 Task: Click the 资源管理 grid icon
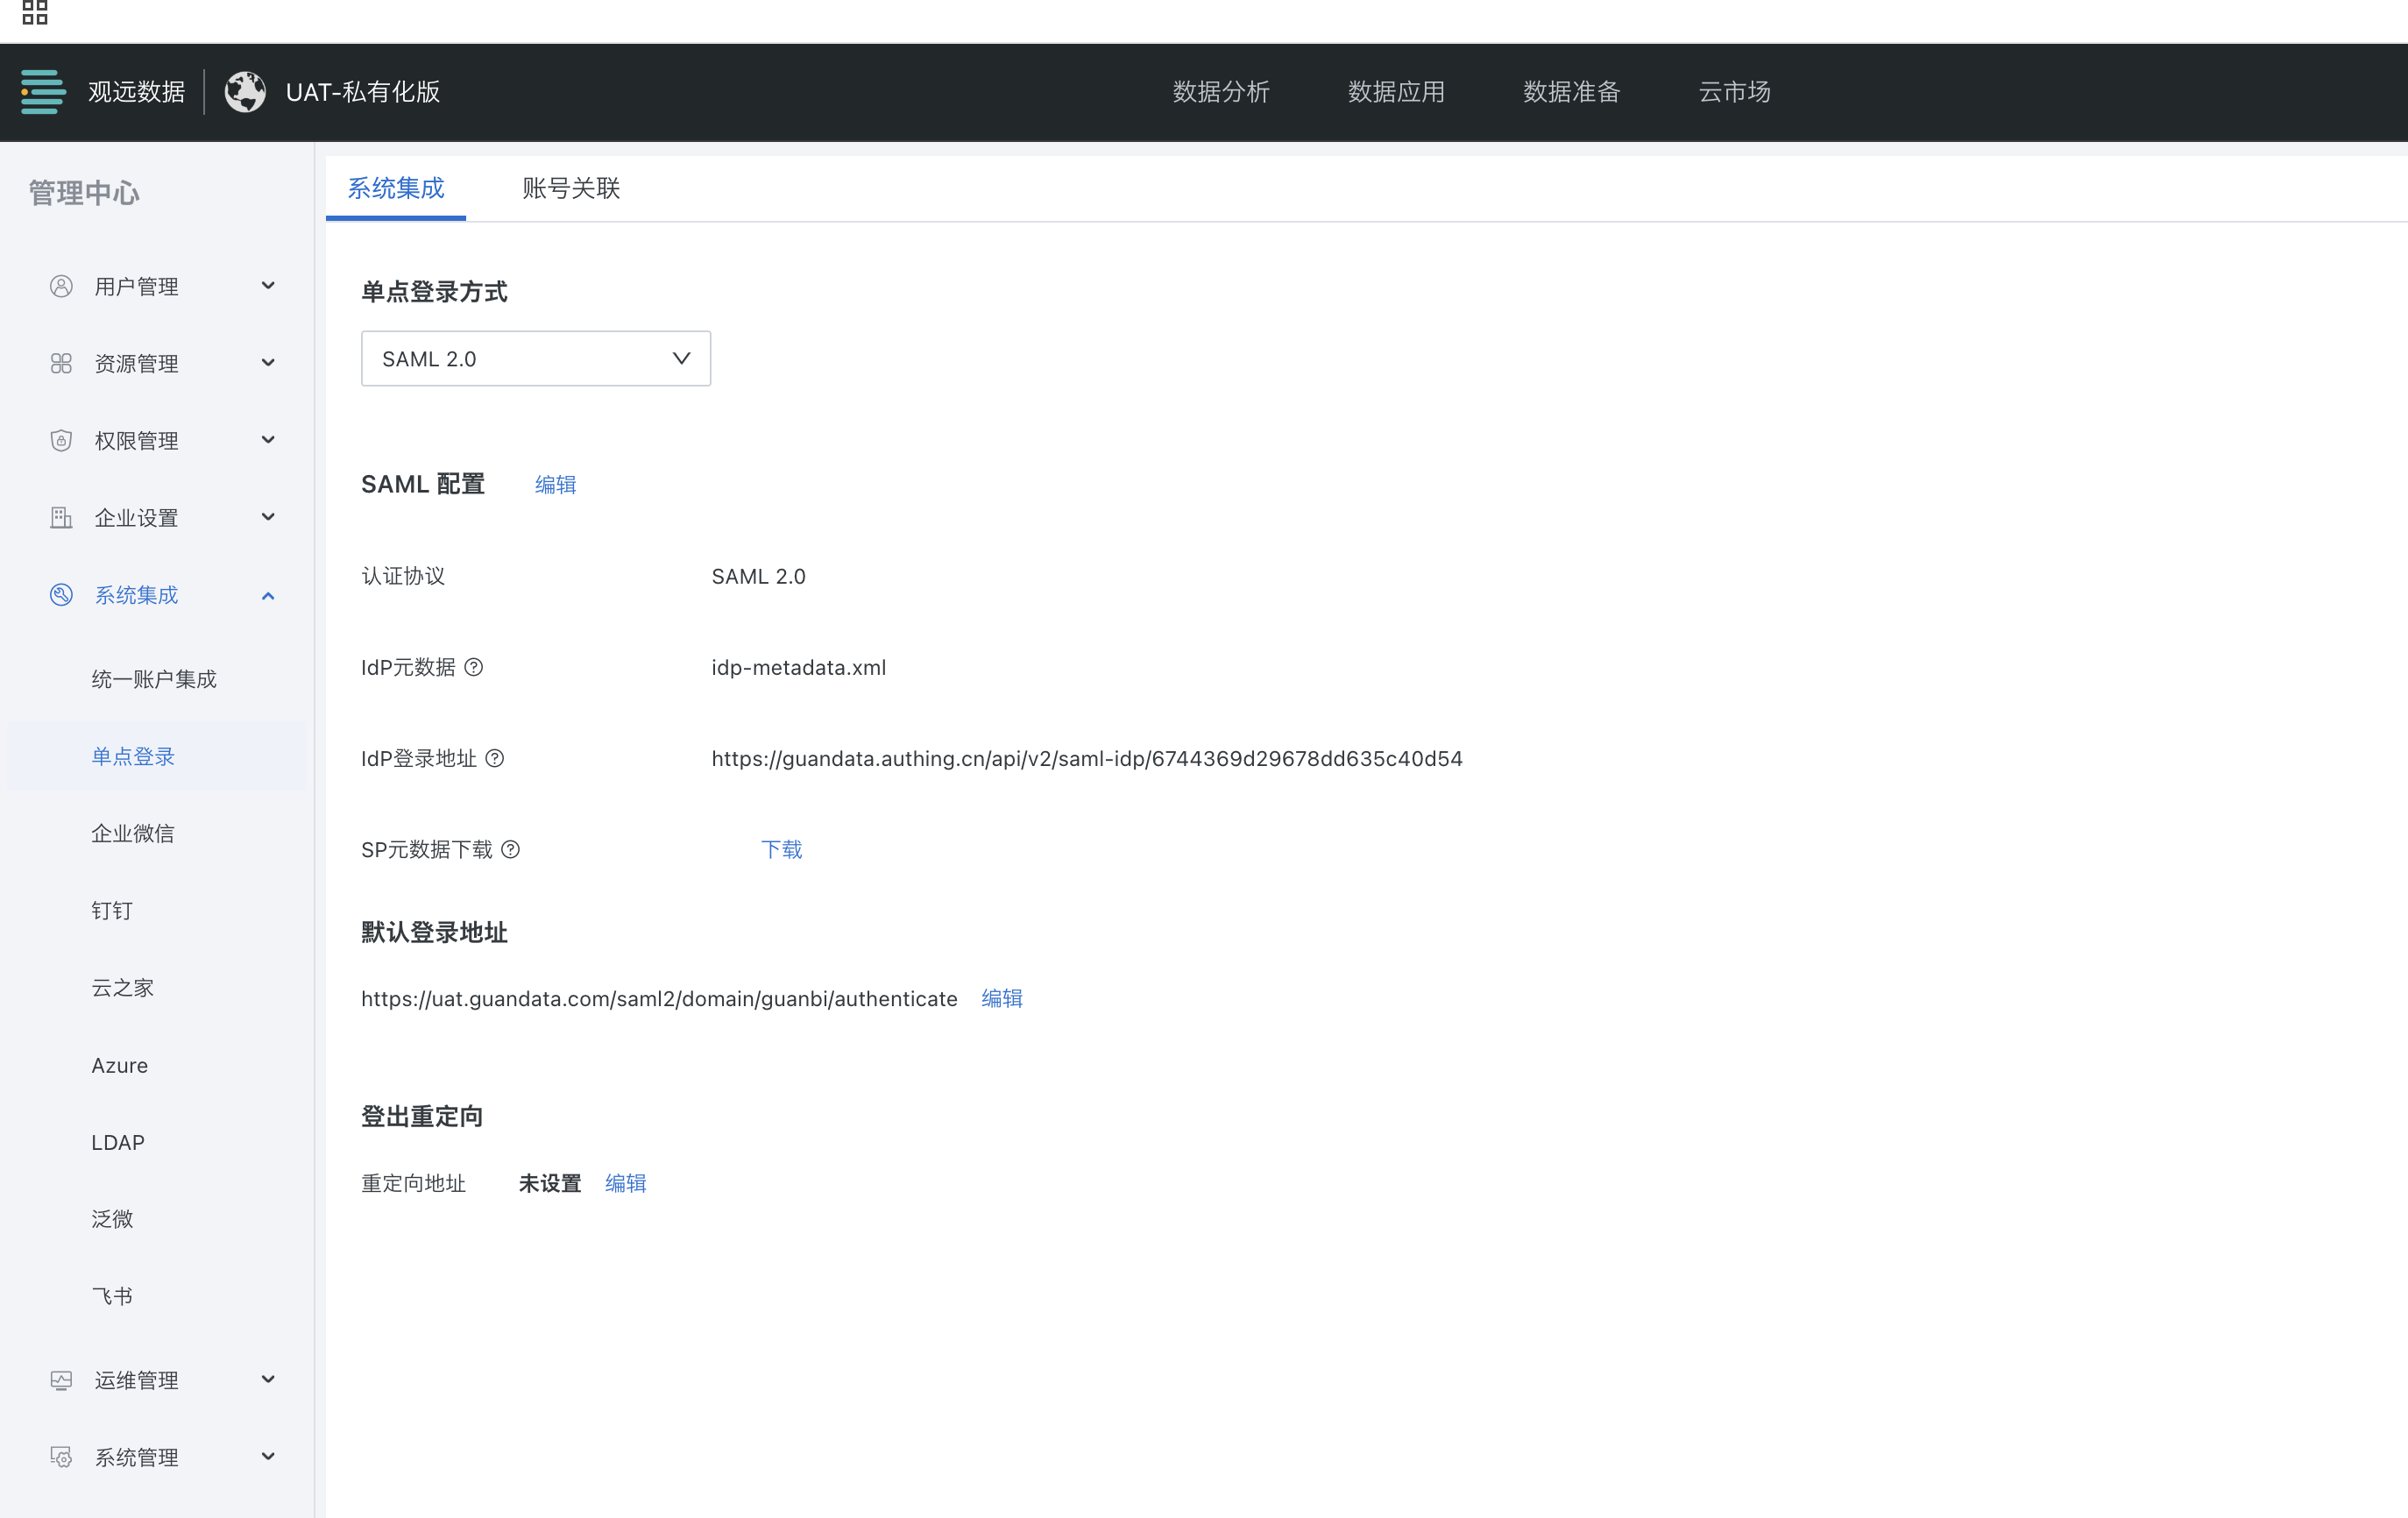(61, 364)
